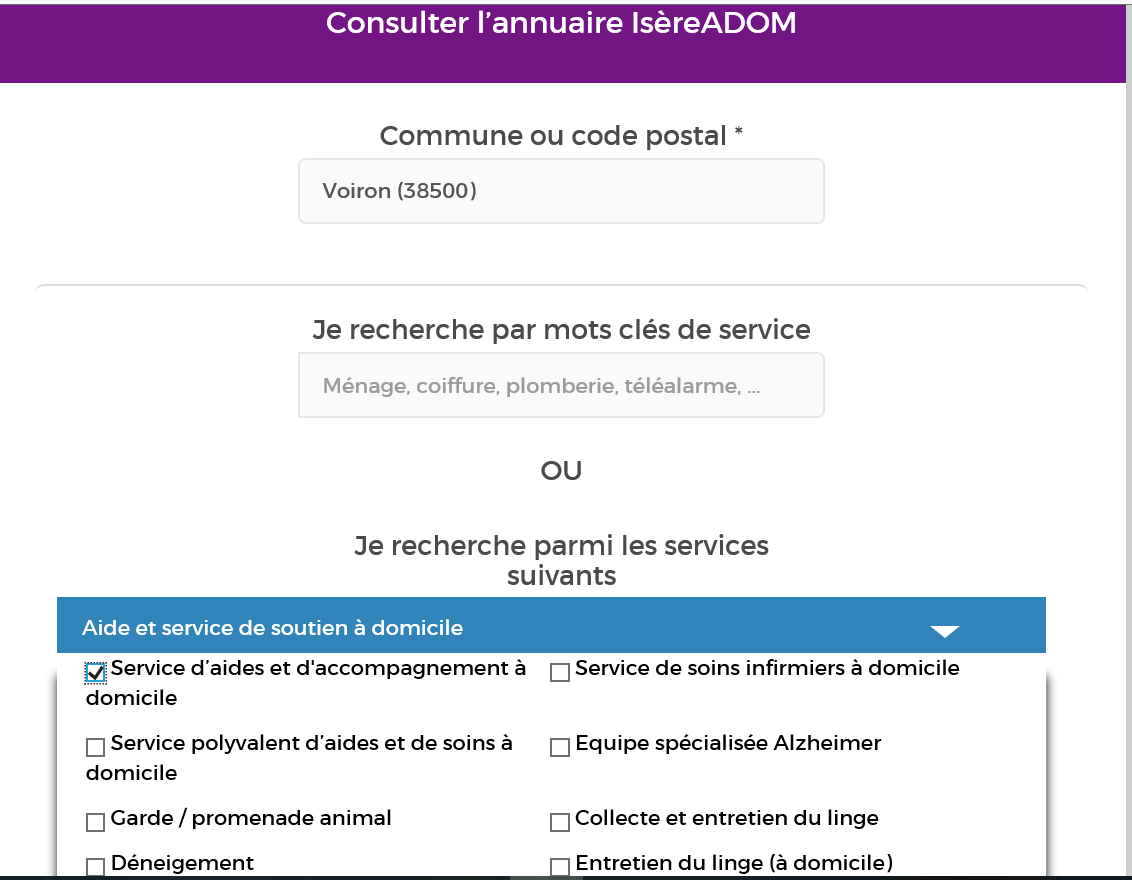The image size is (1132, 880).
Task: Enable Service polyvalent d'aides et de soins checkbox
Action: point(95,747)
